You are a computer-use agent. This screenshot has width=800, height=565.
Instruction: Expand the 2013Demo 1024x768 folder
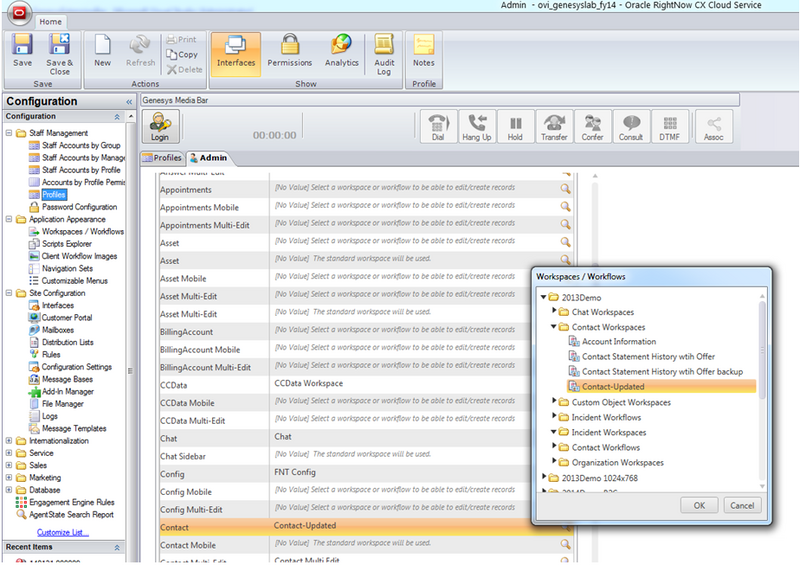[x=544, y=476]
